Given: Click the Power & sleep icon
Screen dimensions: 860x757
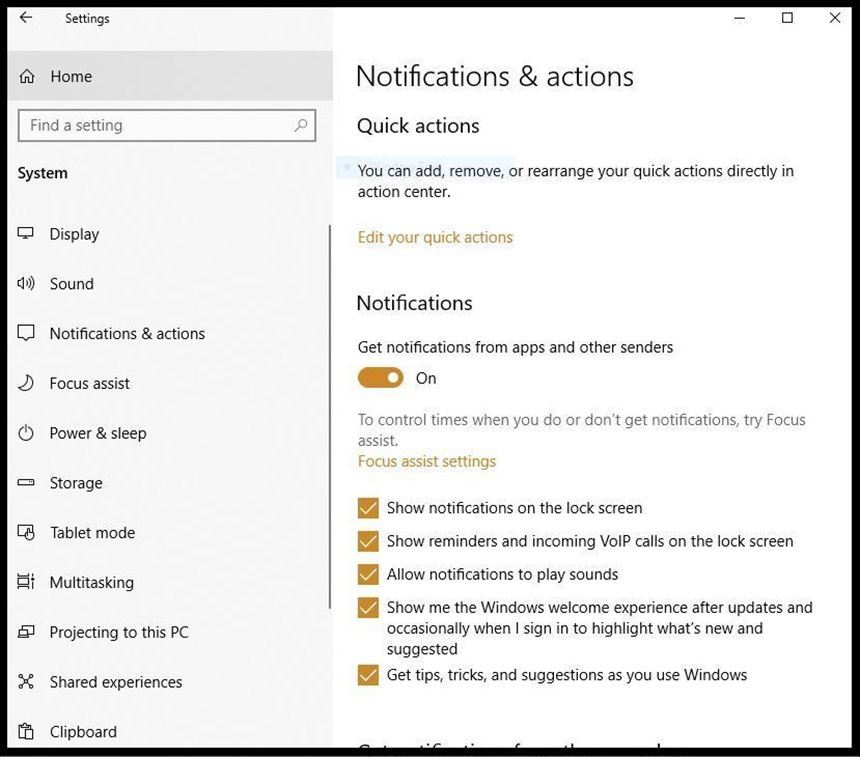Looking at the screenshot, I should coord(26,433).
